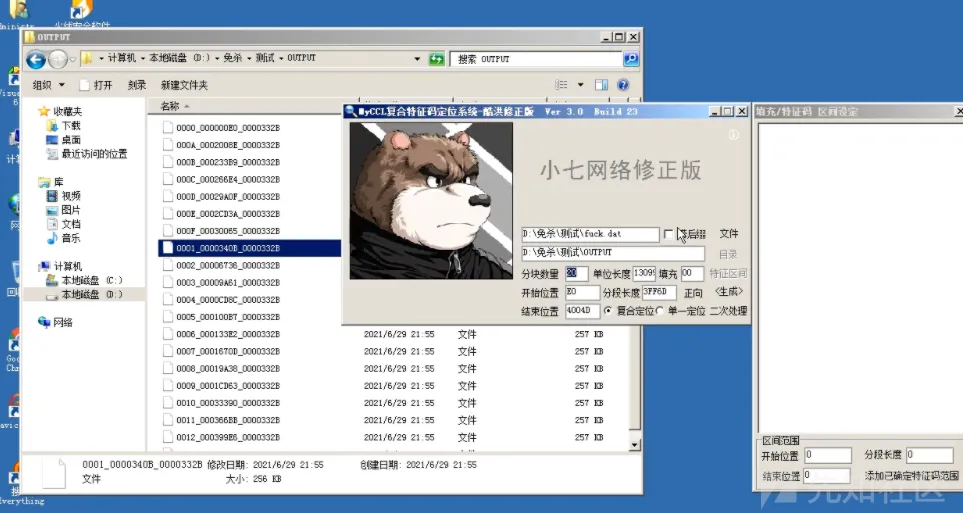Click 新建文件夹 in the toolbar
Image resolution: width=963 pixels, height=513 pixels.
pos(184,85)
